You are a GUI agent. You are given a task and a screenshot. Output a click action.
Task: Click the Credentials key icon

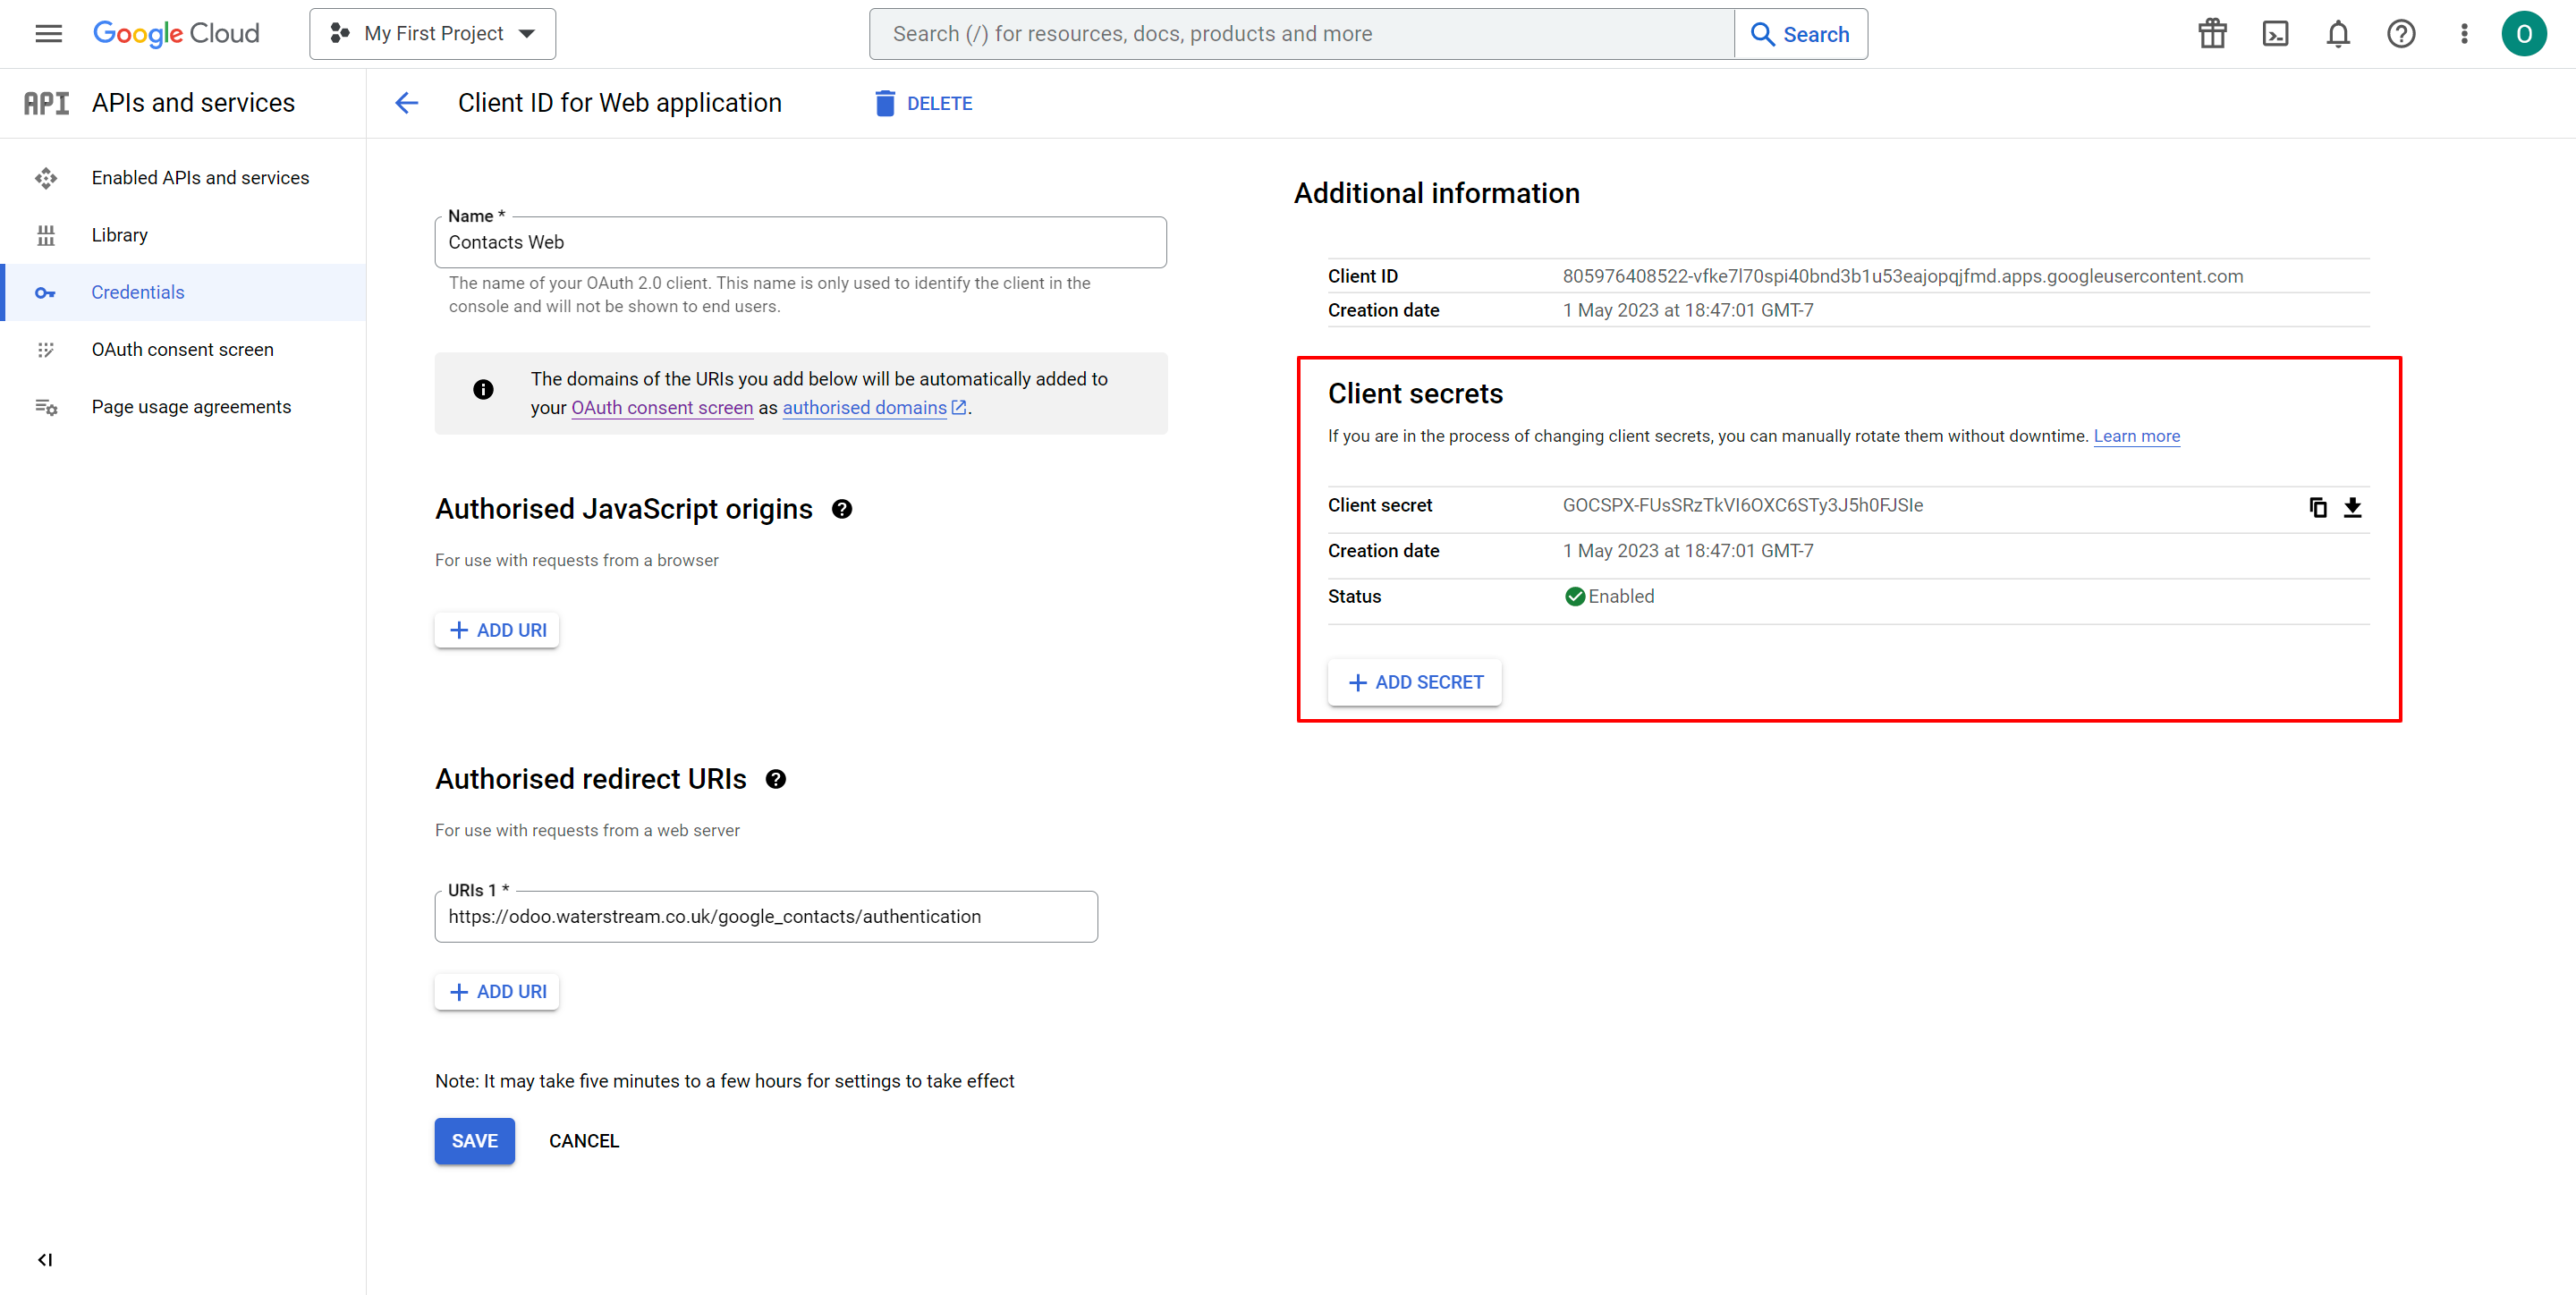point(46,293)
